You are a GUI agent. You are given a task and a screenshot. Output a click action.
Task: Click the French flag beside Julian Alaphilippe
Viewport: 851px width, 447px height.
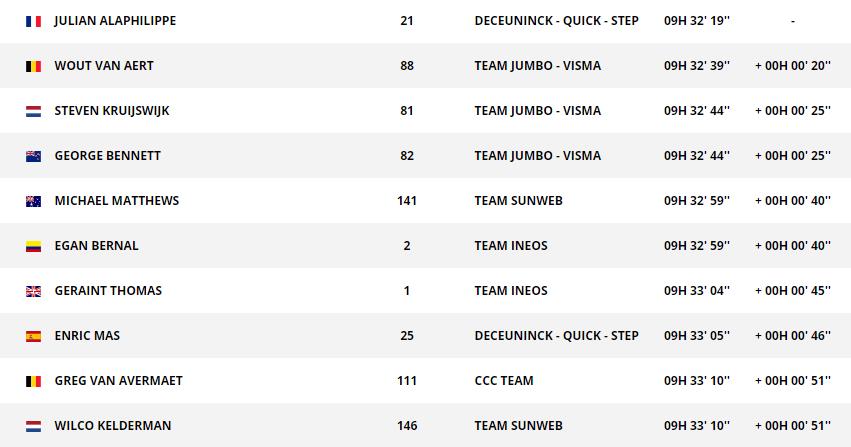point(33,21)
